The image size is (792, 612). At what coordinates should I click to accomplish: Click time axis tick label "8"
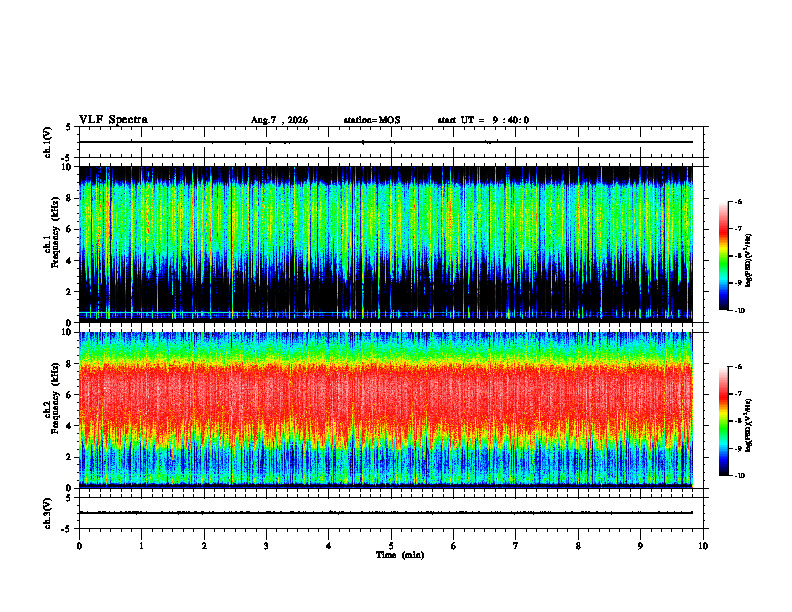578,546
